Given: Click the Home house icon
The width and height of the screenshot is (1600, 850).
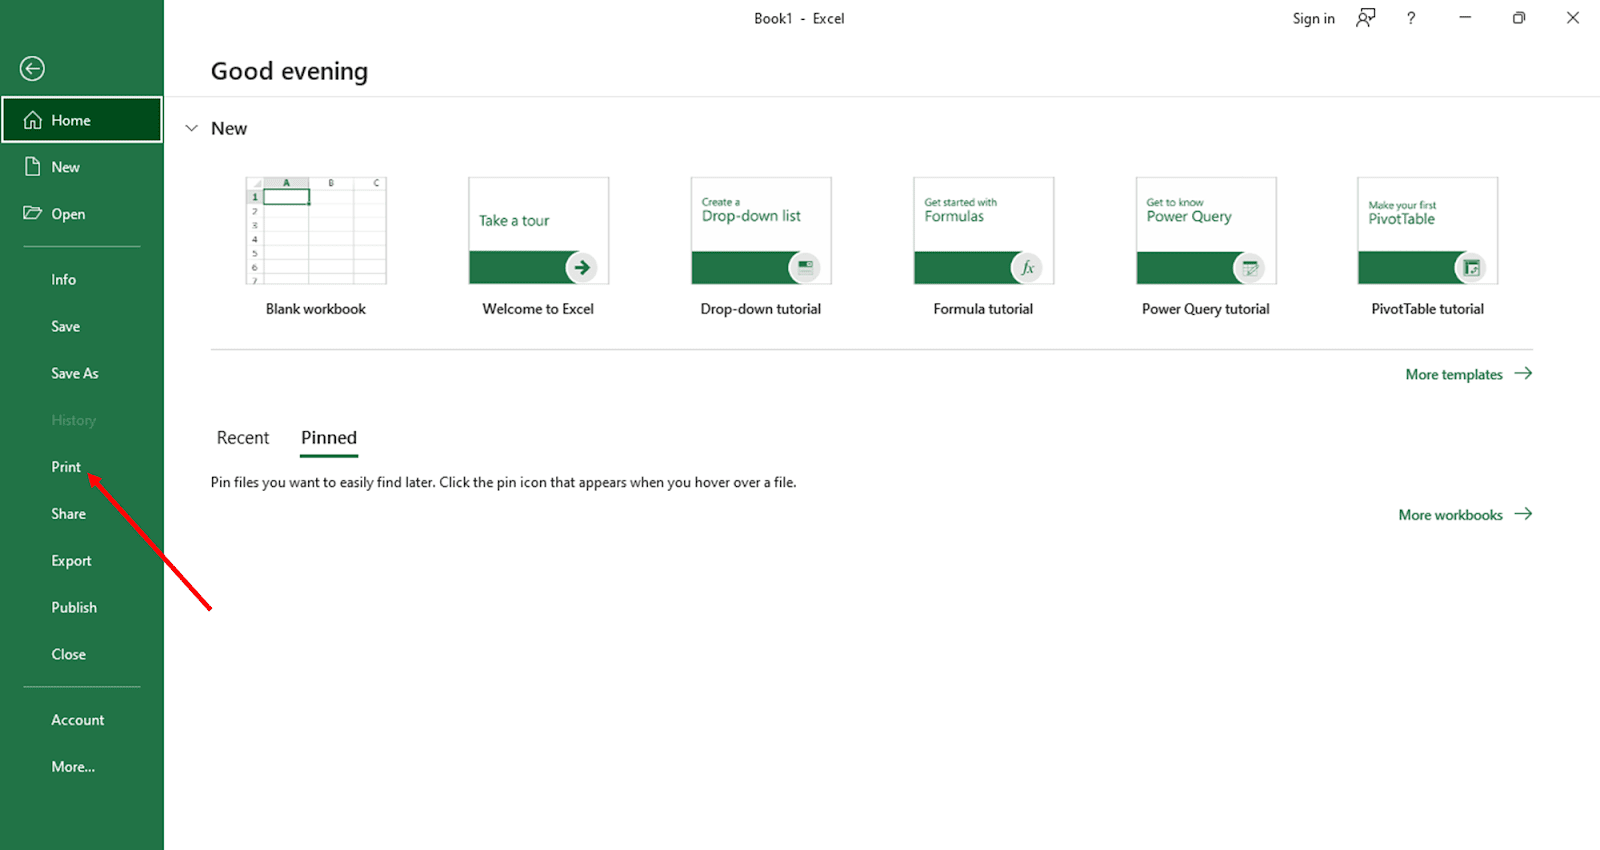Looking at the screenshot, I should (x=33, y=120).
